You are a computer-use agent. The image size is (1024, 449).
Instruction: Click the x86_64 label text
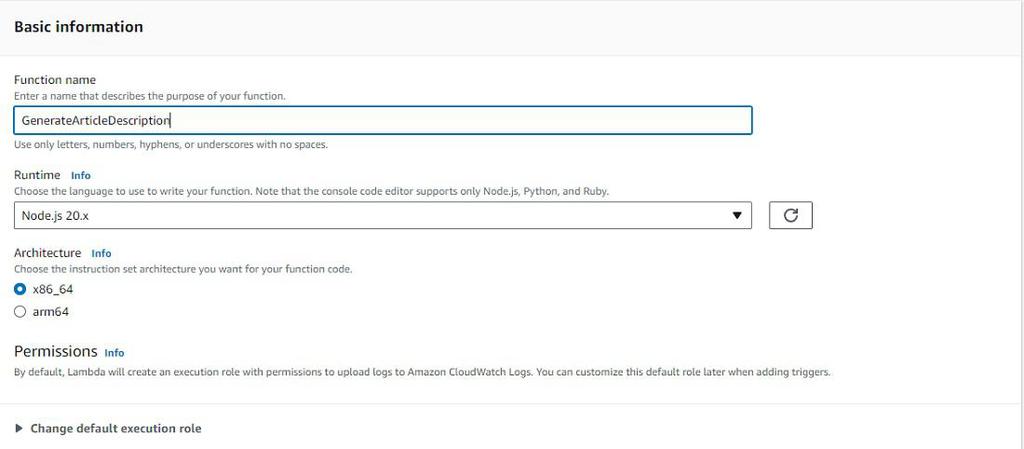click(53, 289)
